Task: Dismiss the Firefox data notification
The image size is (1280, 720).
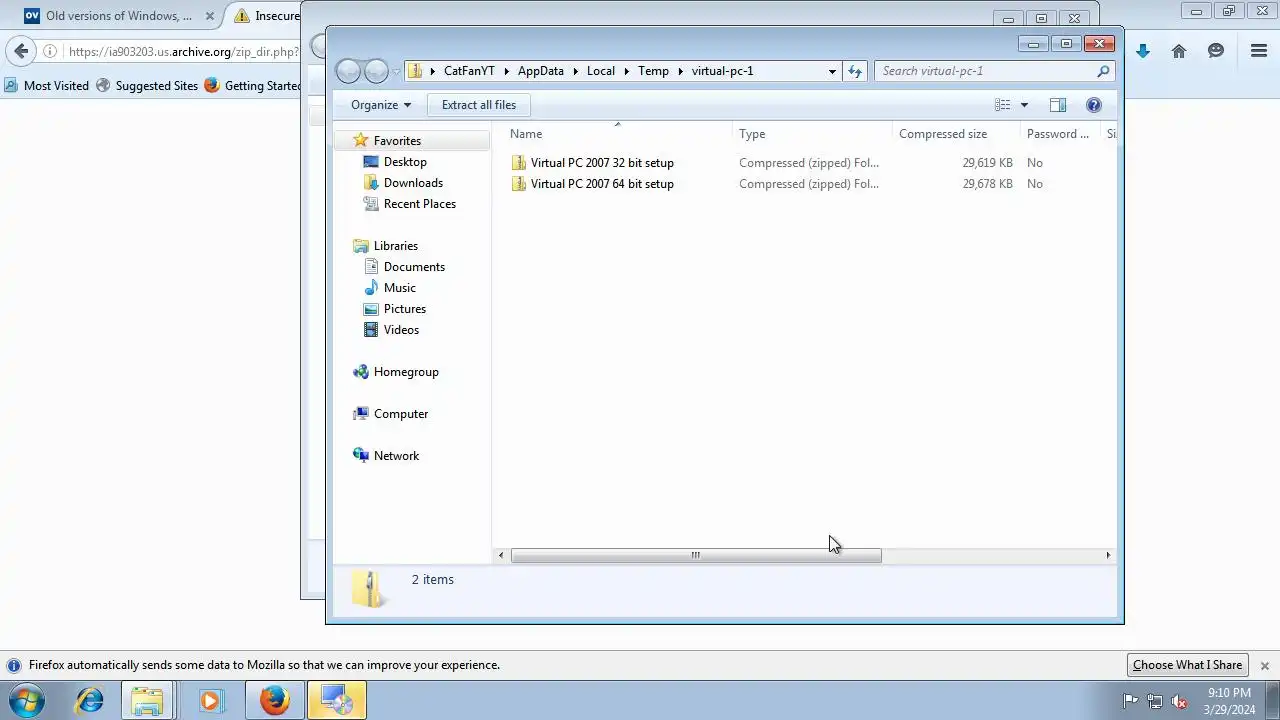Action: pos(1264,666)
